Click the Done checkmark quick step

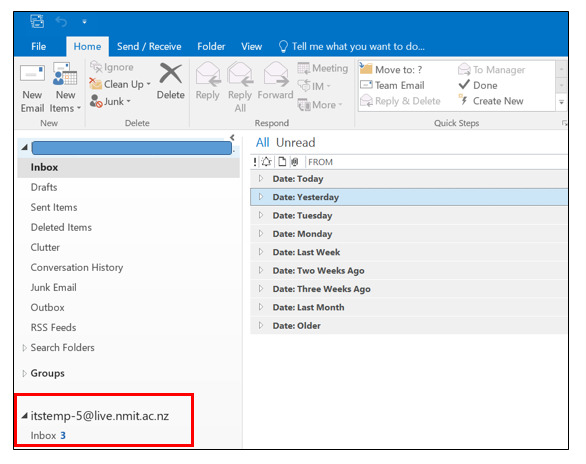[478, 85]
